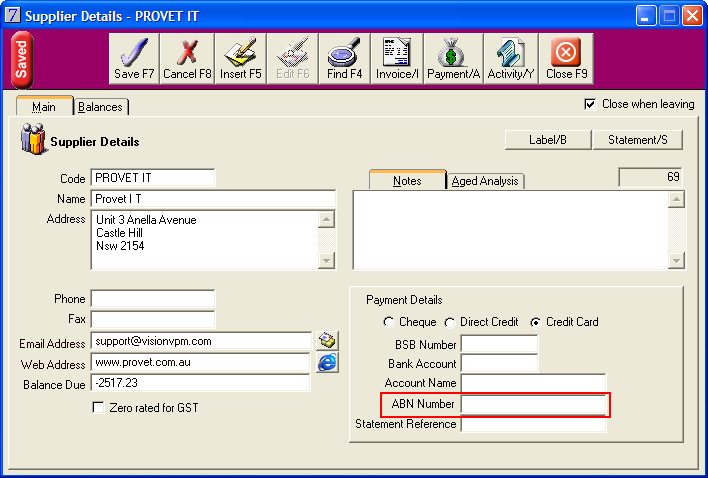Click the Statement/S button
The image size is (708, 478).
tap(638, 140)
